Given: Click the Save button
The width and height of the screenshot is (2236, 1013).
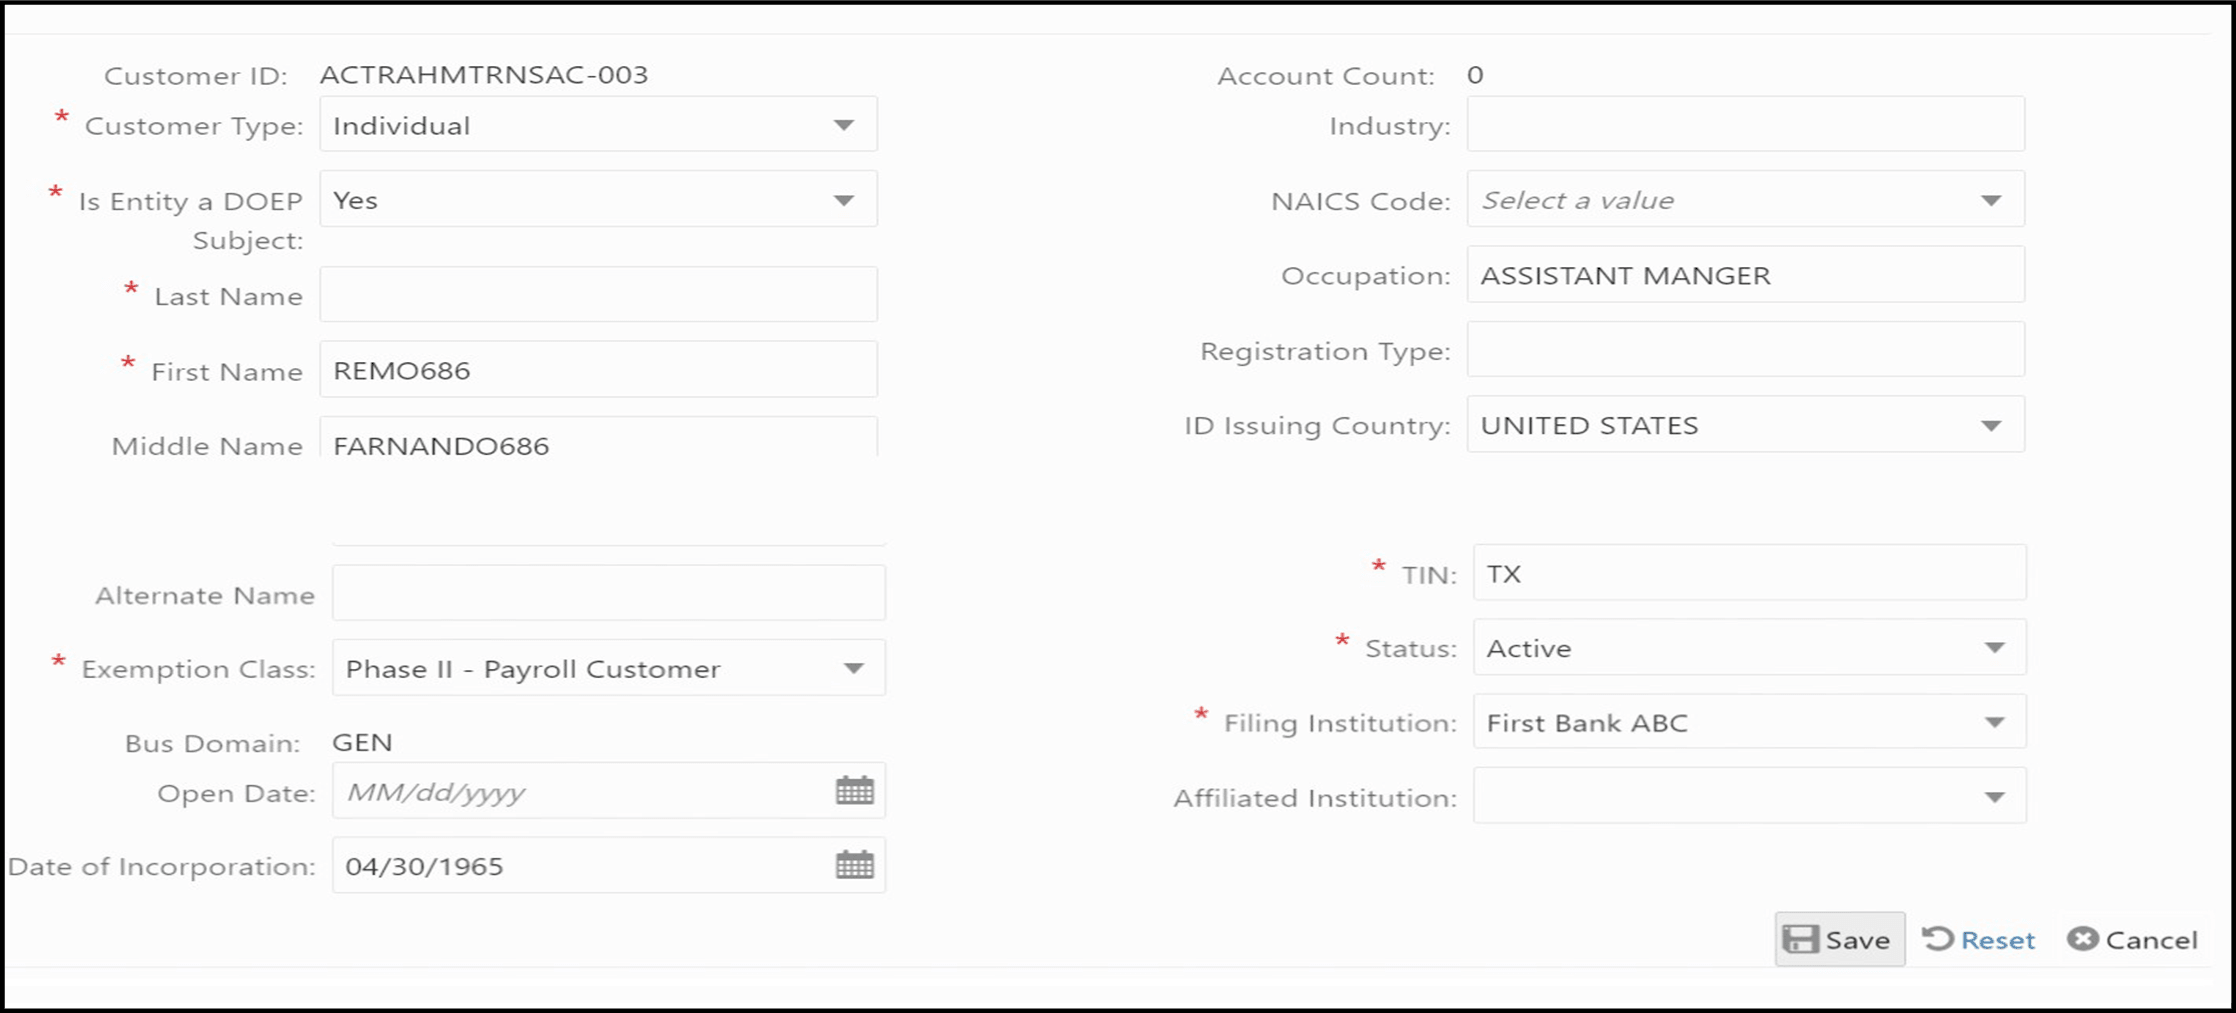Looking at the screenshot, I should [1840, 938].
